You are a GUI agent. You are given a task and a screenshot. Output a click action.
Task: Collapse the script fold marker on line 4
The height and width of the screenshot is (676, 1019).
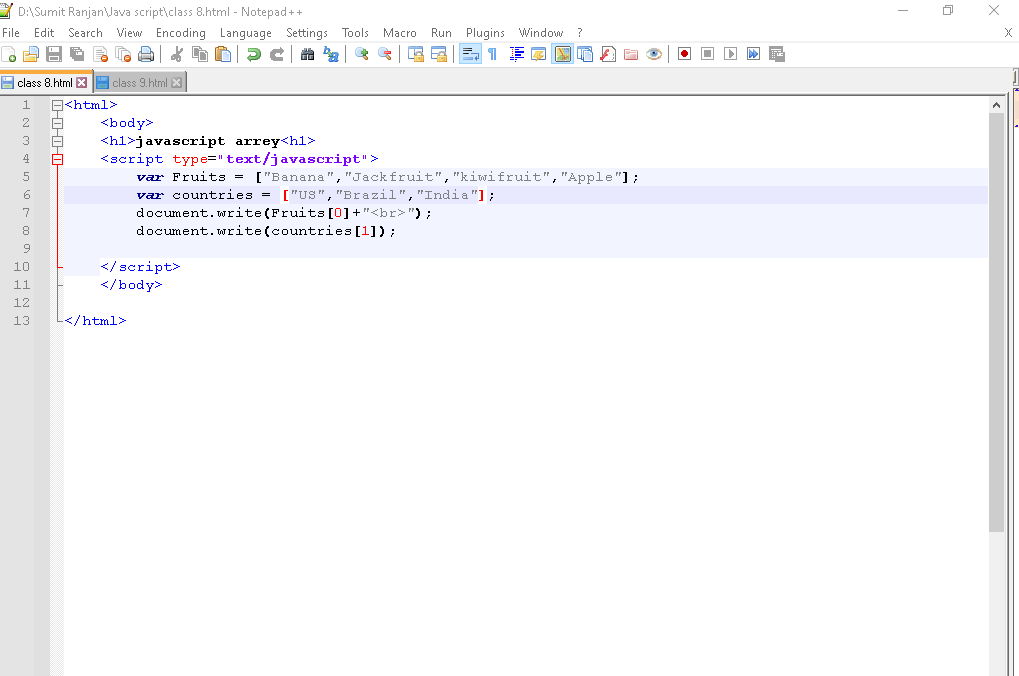pyautogui.click(x=57, y=159)
